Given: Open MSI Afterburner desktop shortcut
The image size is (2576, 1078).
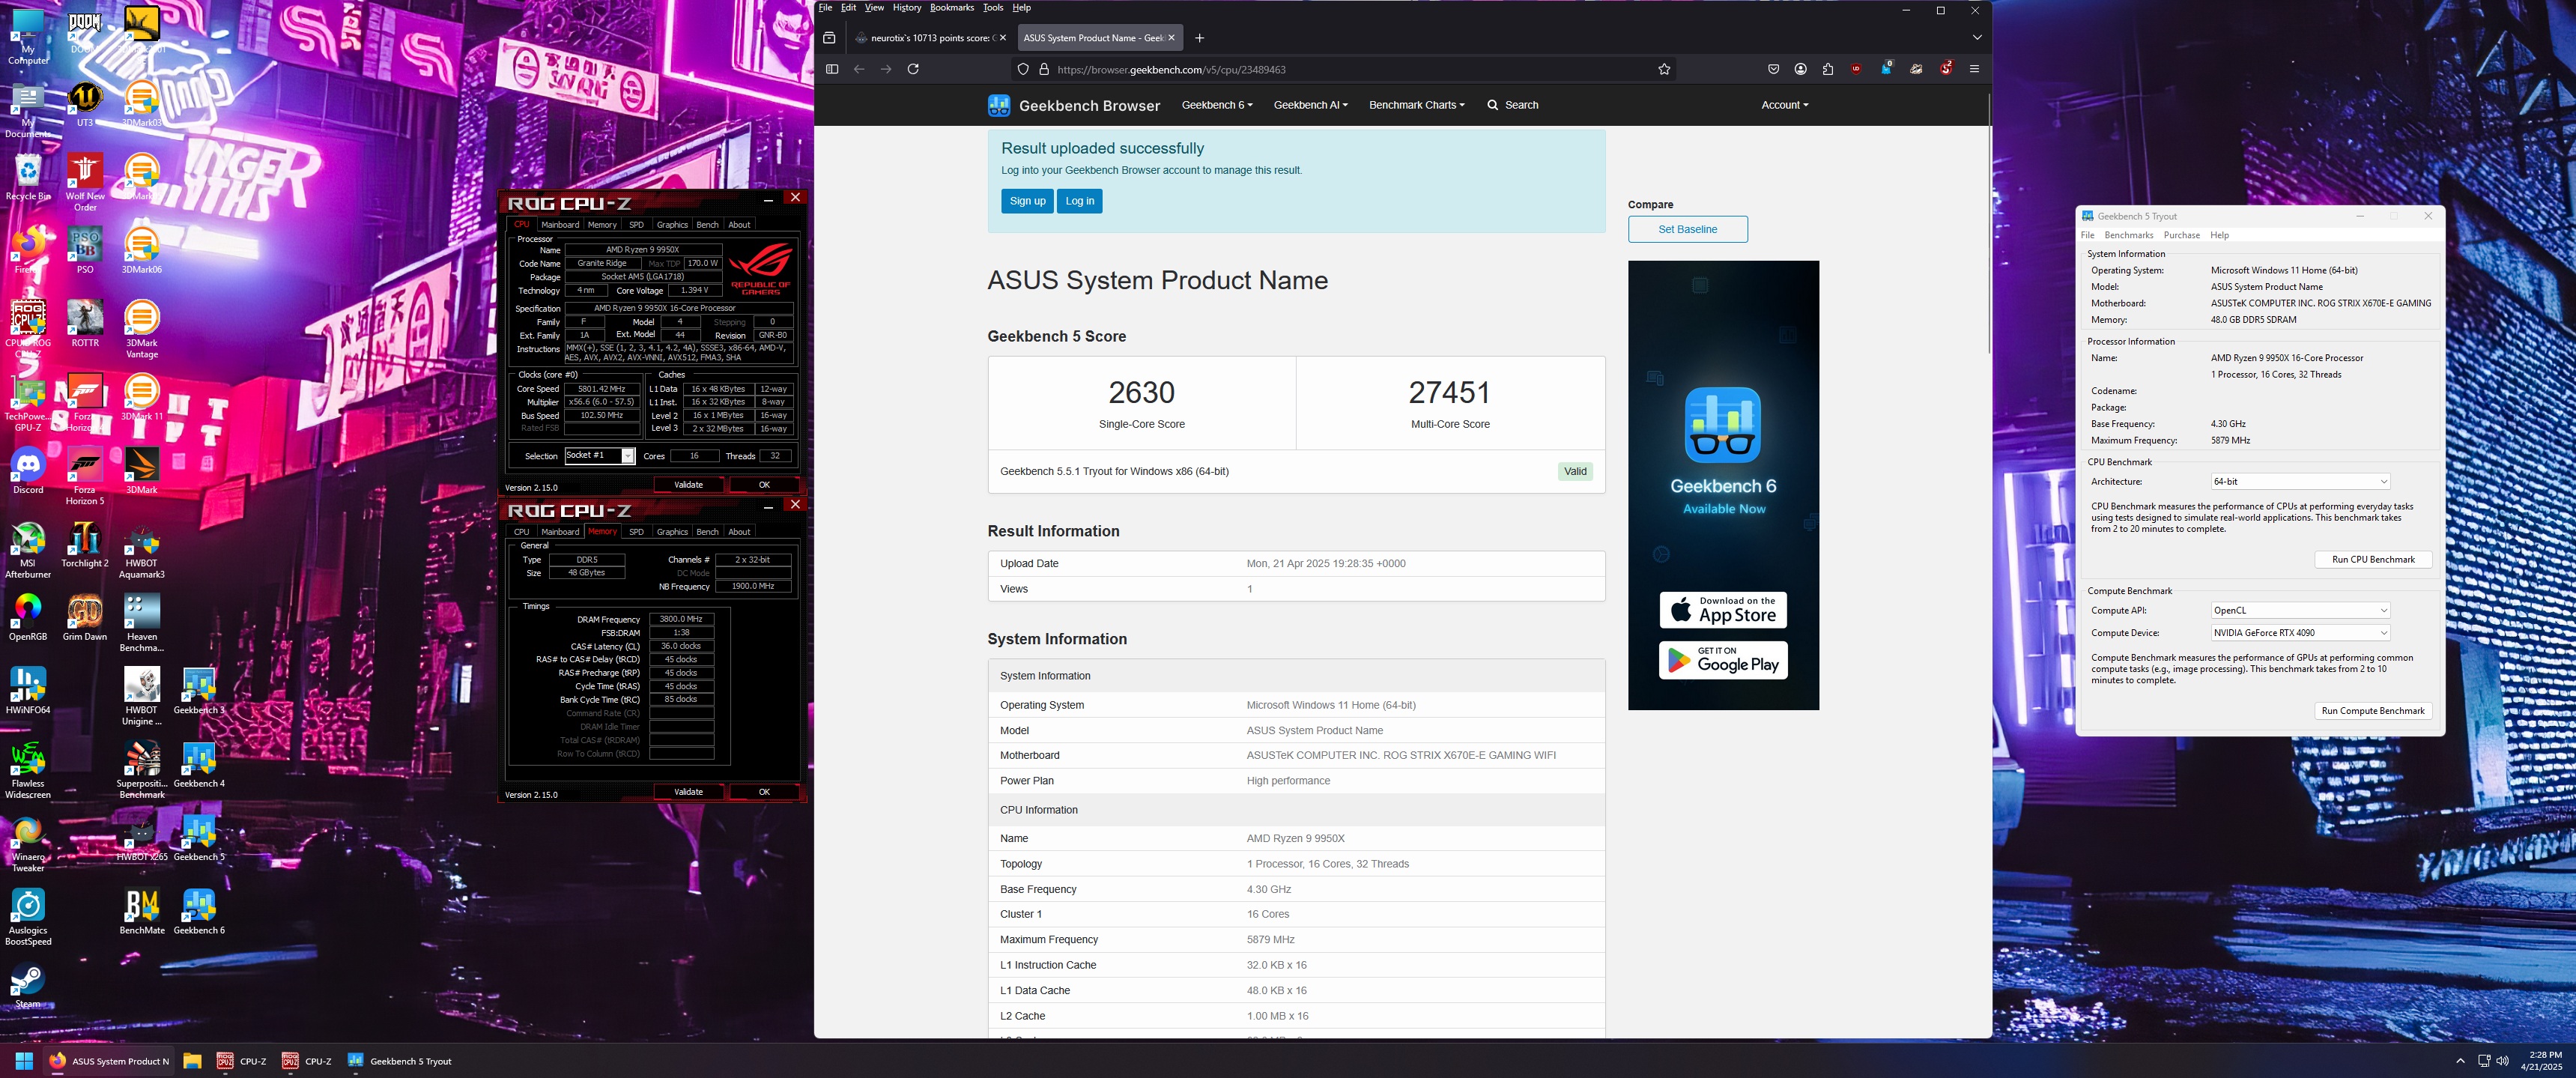Looking at the screenshot, I should (x=28, y=550).
